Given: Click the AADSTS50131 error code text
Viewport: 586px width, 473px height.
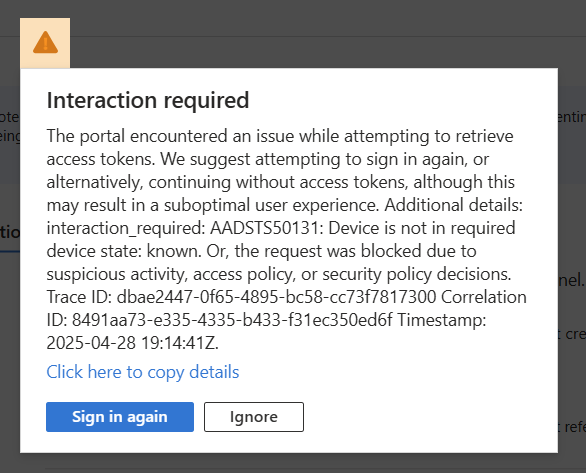Looking at the screenshot, I should pyautogui.click(x=264, y=228).
